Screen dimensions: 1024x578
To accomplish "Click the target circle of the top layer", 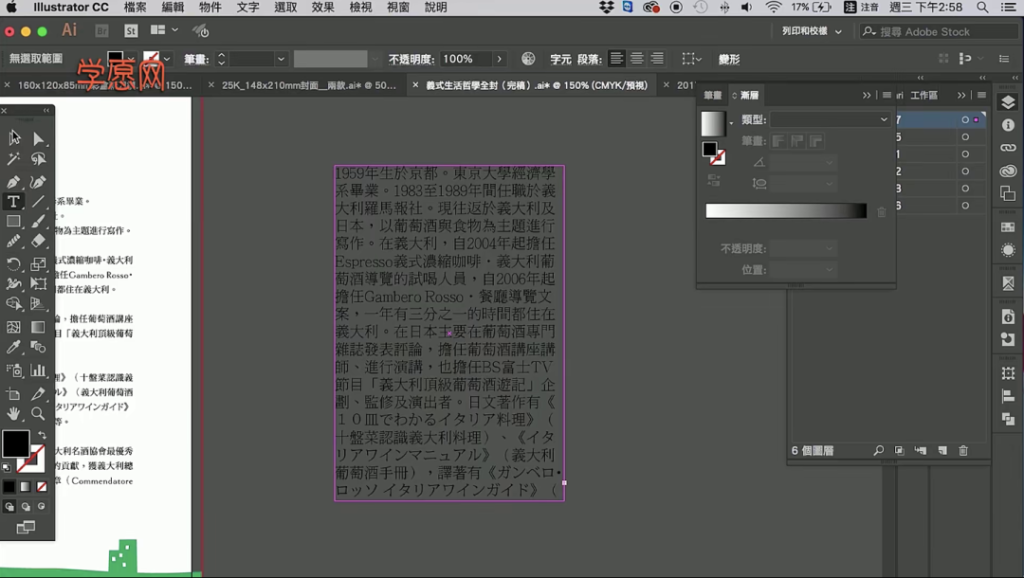I will tap(965, 120).
